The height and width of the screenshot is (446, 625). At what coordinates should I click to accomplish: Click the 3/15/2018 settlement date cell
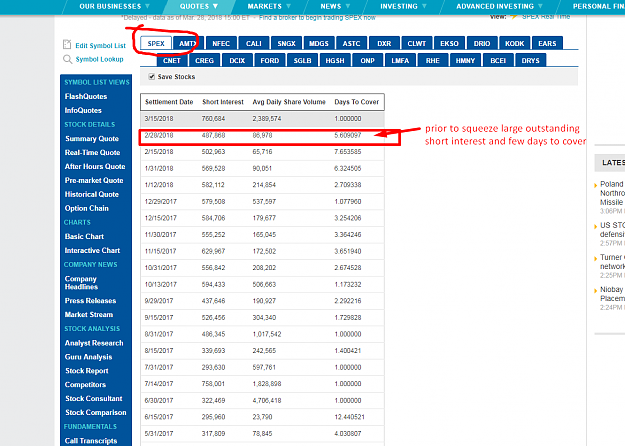(159, 119)
